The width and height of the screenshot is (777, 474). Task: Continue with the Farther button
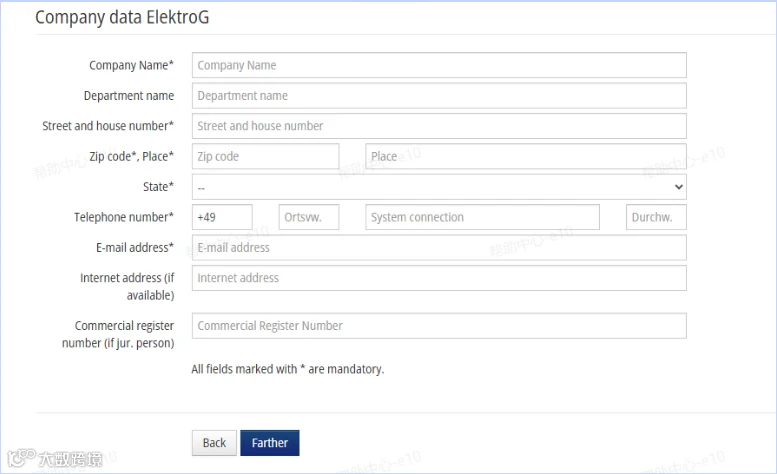coord(270,443)
